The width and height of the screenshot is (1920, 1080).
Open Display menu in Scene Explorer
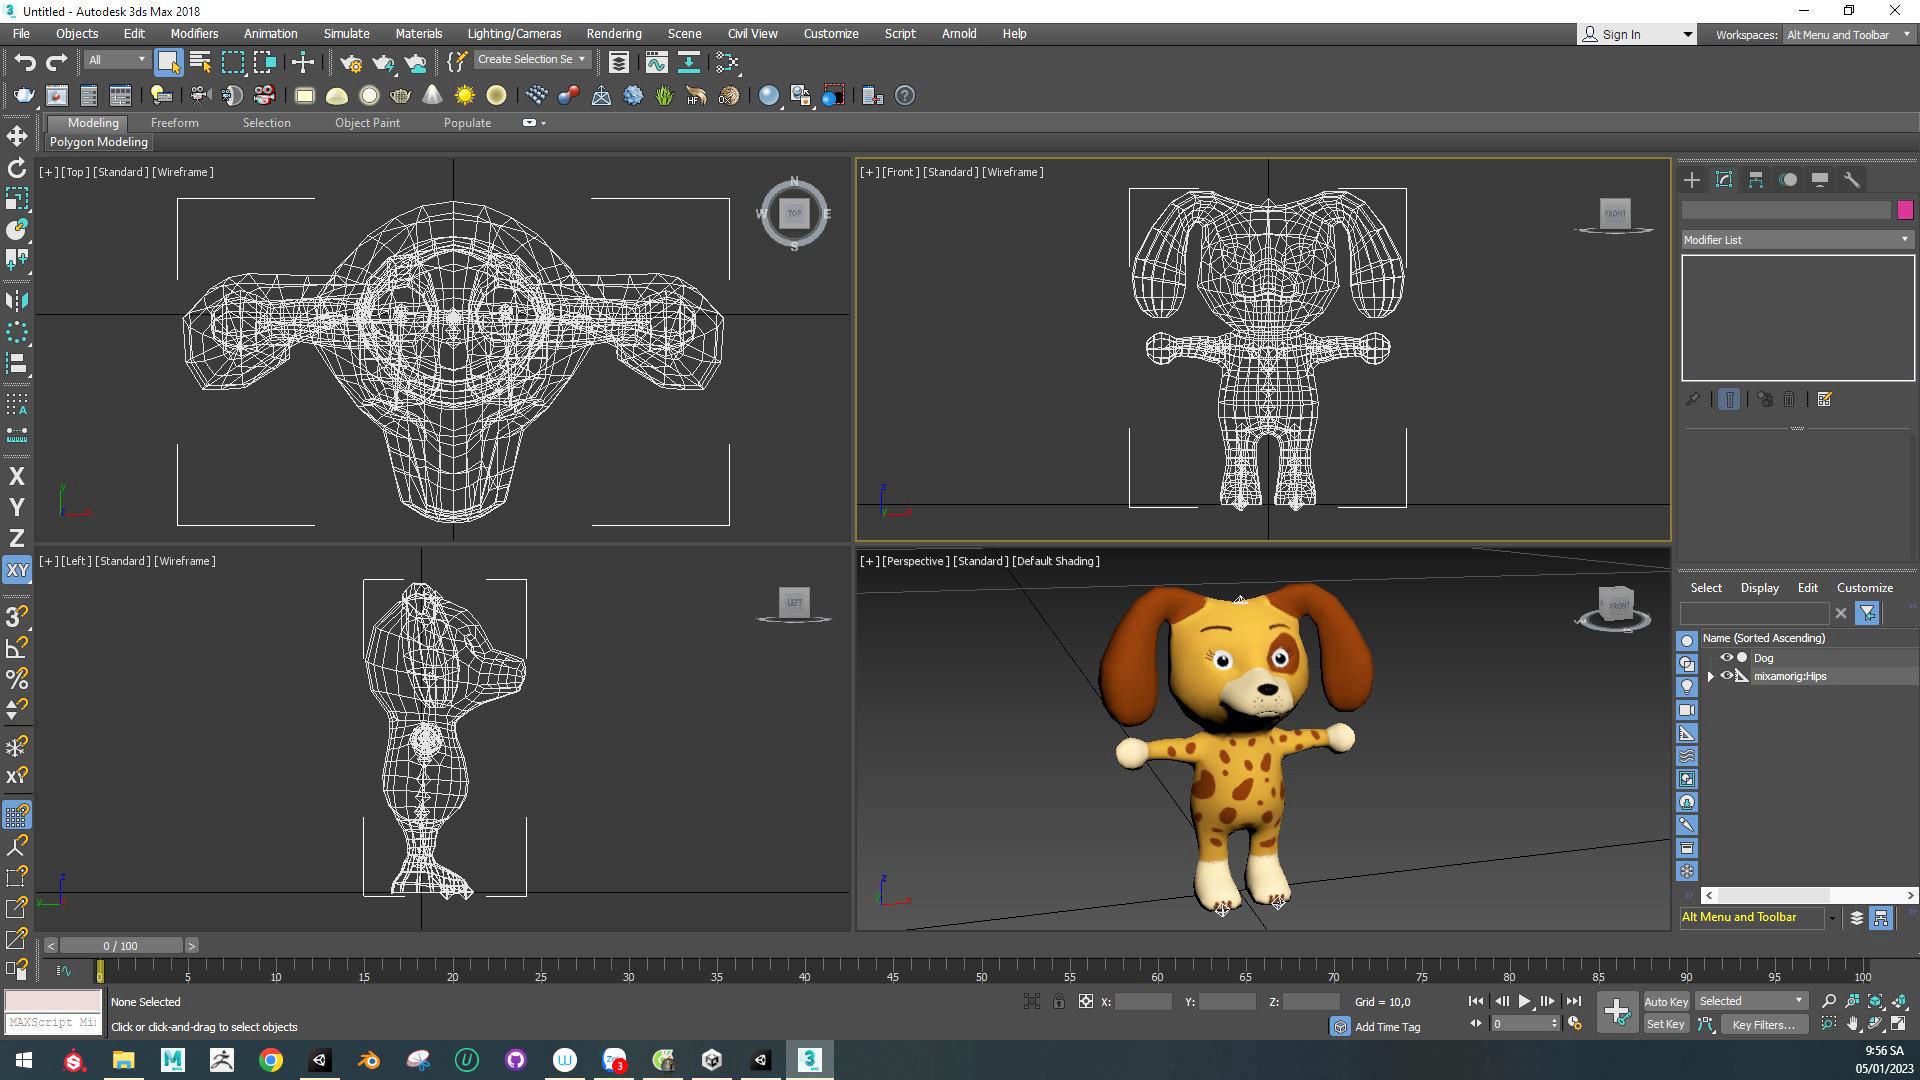point(1759,588)
